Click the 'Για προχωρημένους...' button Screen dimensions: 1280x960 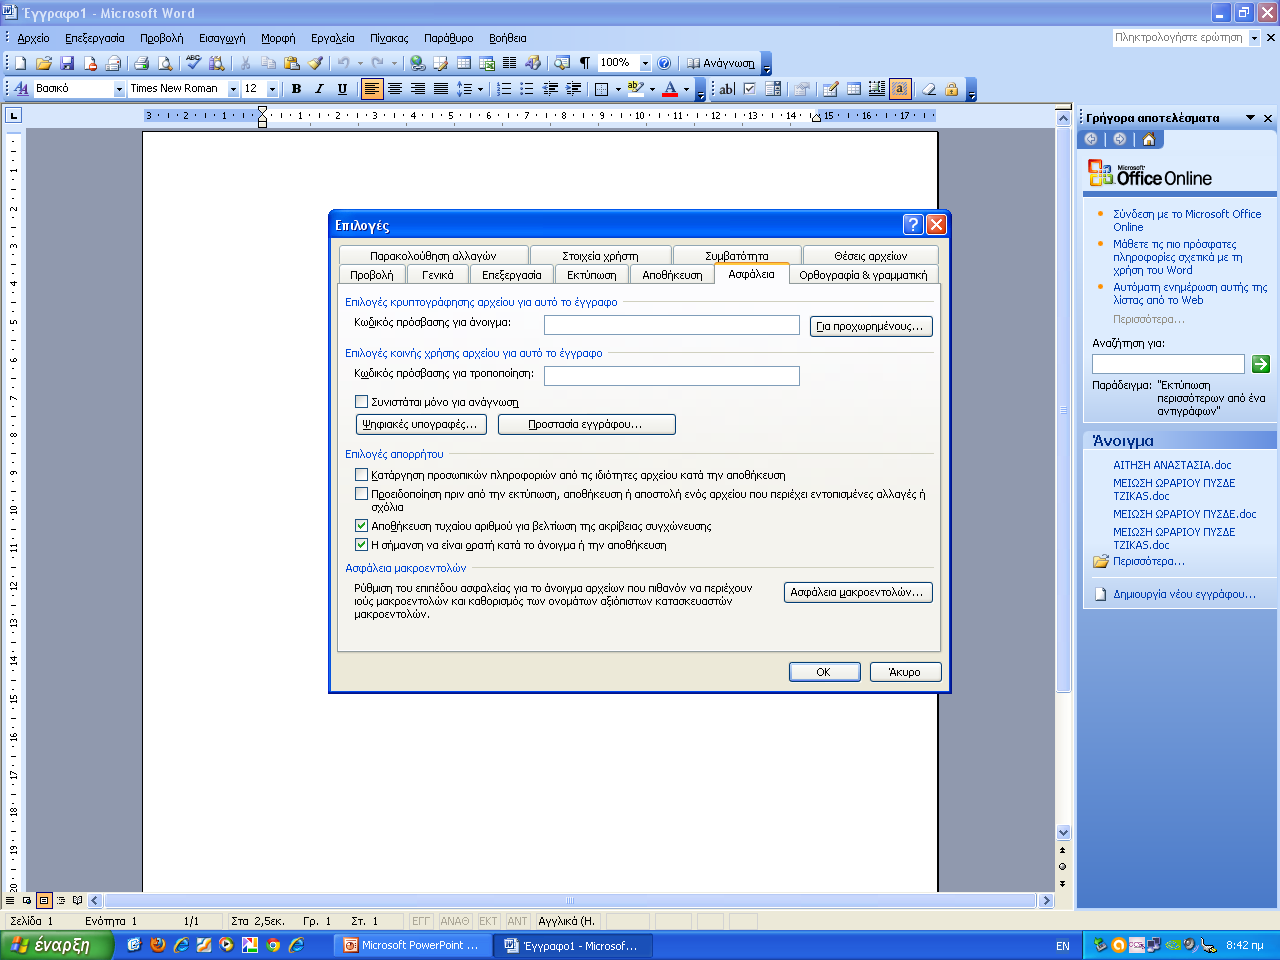871,326
